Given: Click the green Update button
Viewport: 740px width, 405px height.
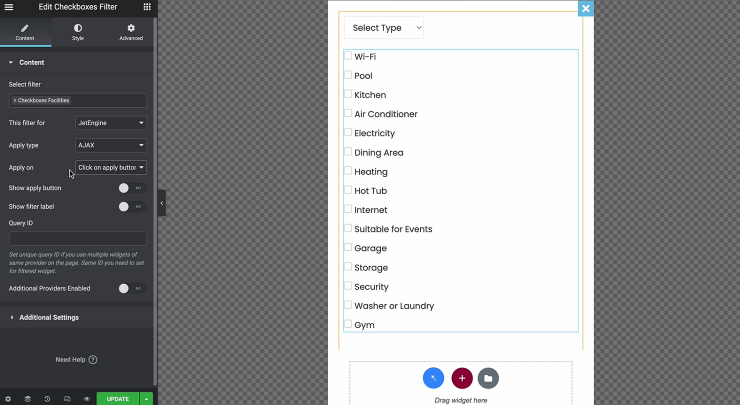Looking at the screenshot, I should (x=118, y=399).
